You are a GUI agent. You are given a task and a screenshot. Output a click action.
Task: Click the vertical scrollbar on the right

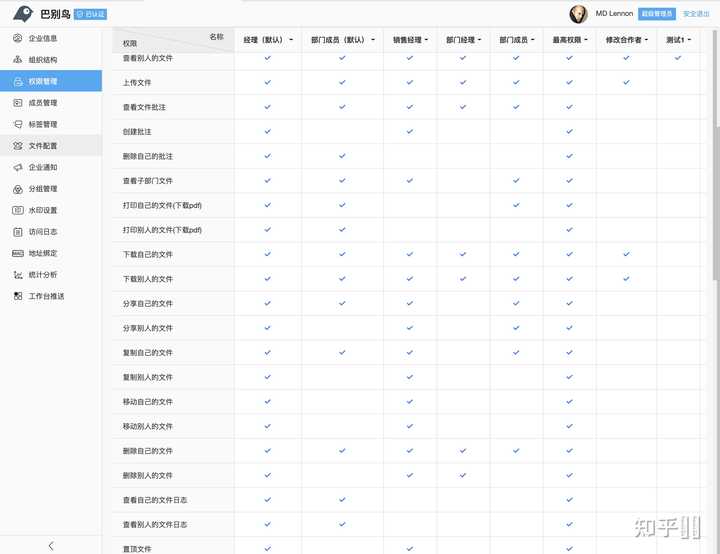[716, 154]
